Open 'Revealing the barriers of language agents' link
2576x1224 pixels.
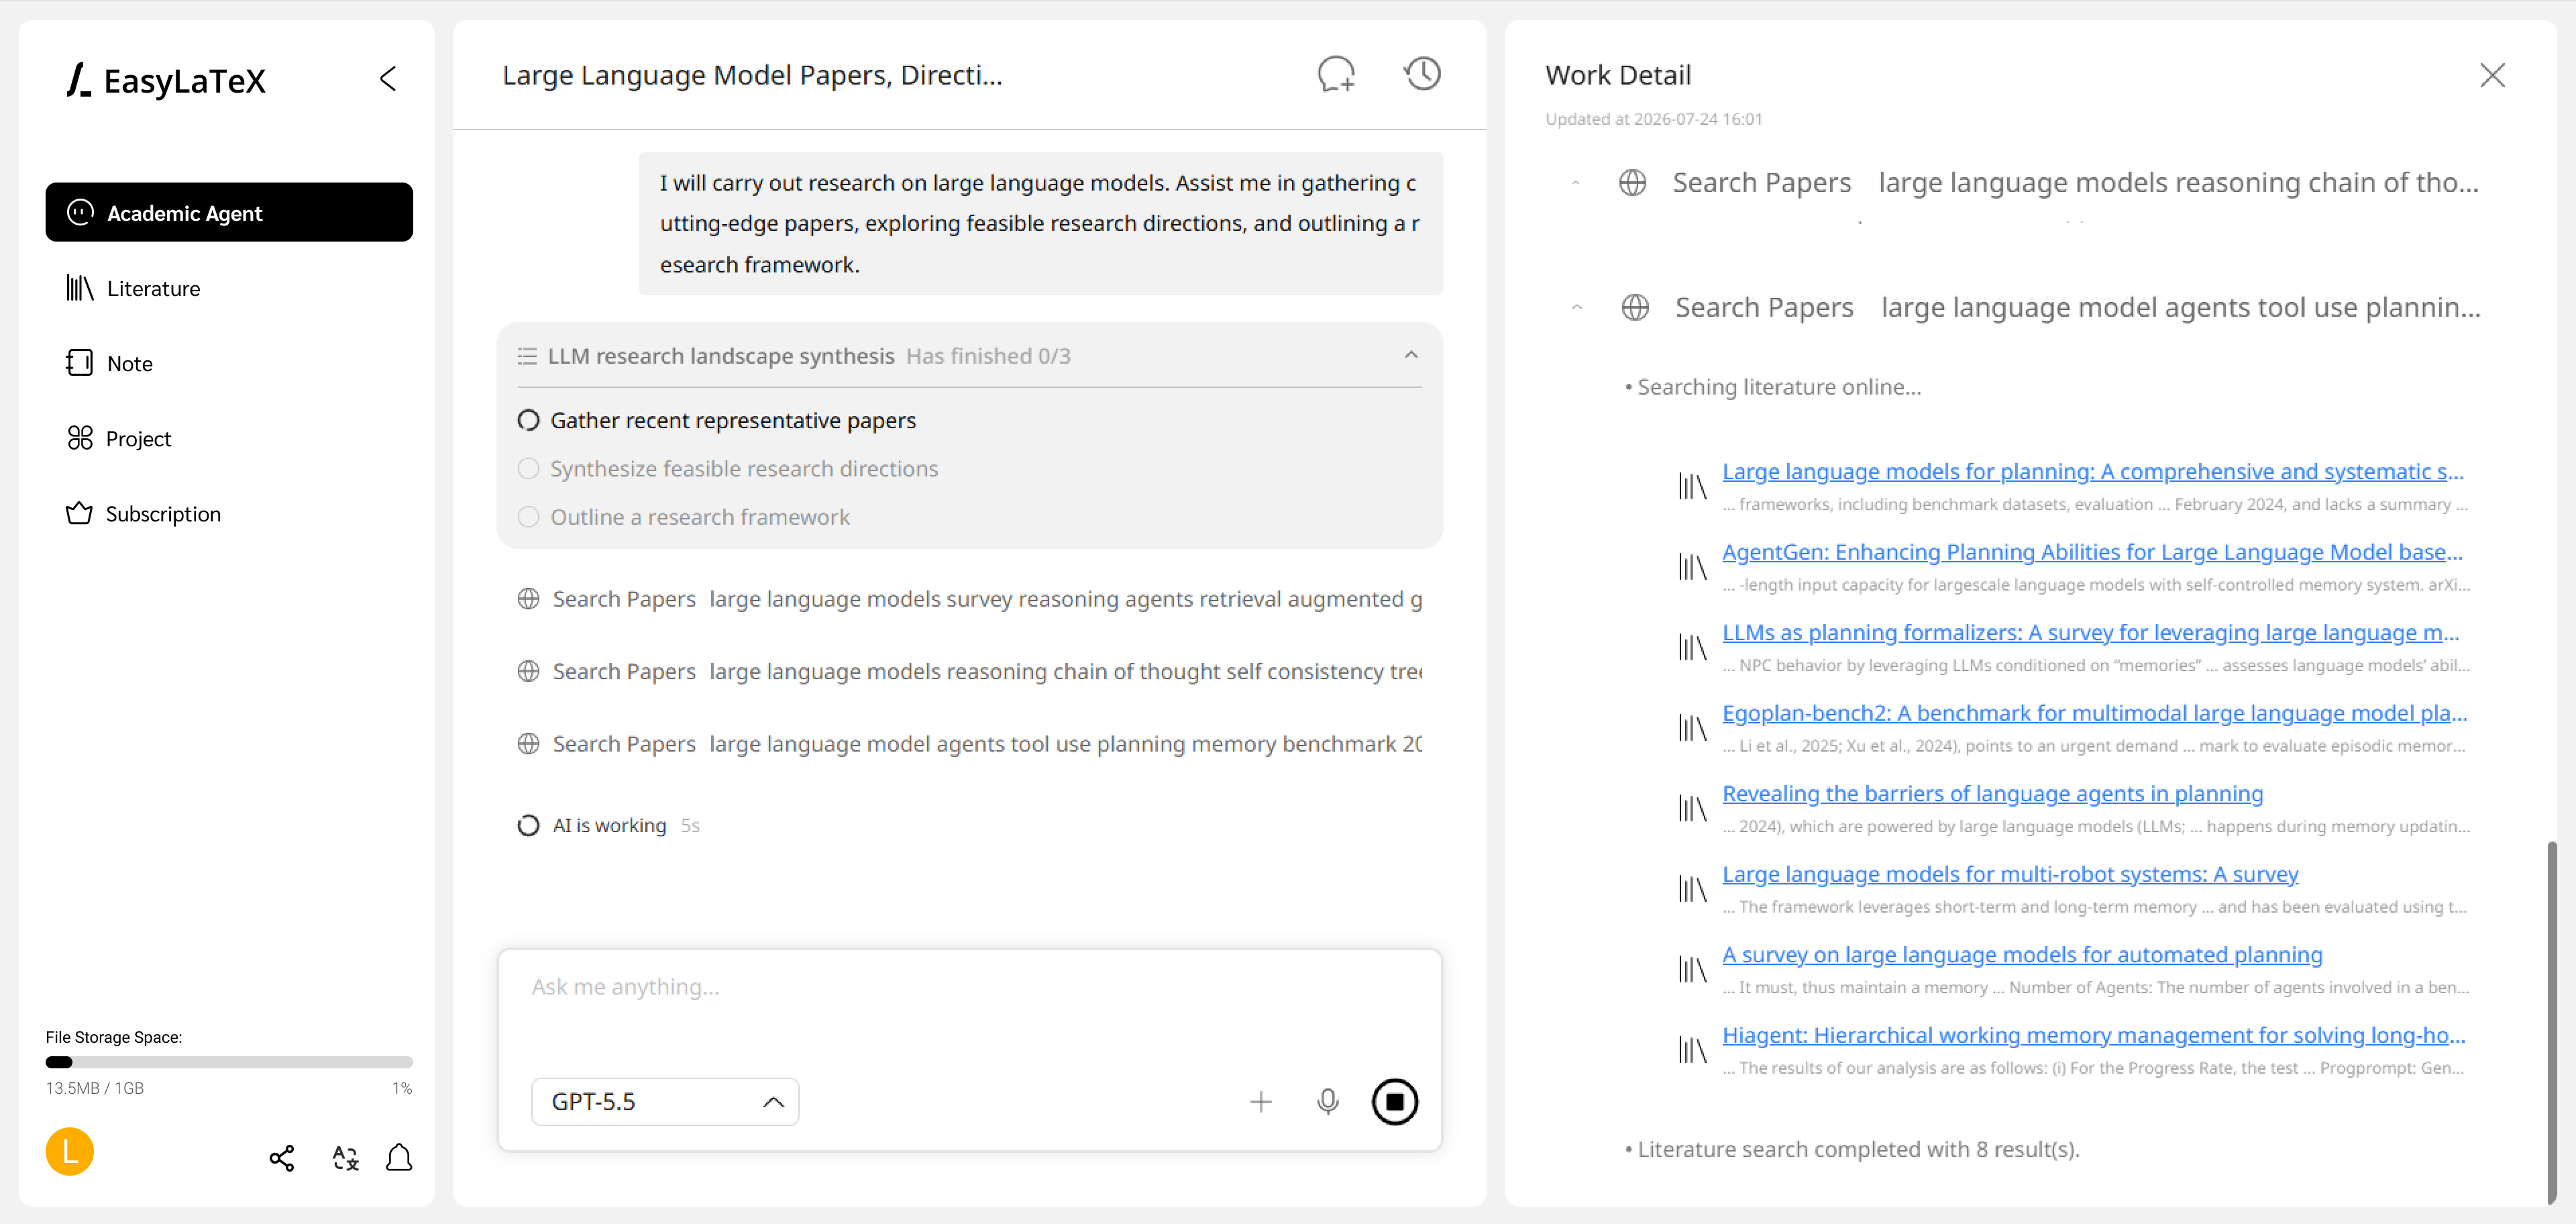1992,793
